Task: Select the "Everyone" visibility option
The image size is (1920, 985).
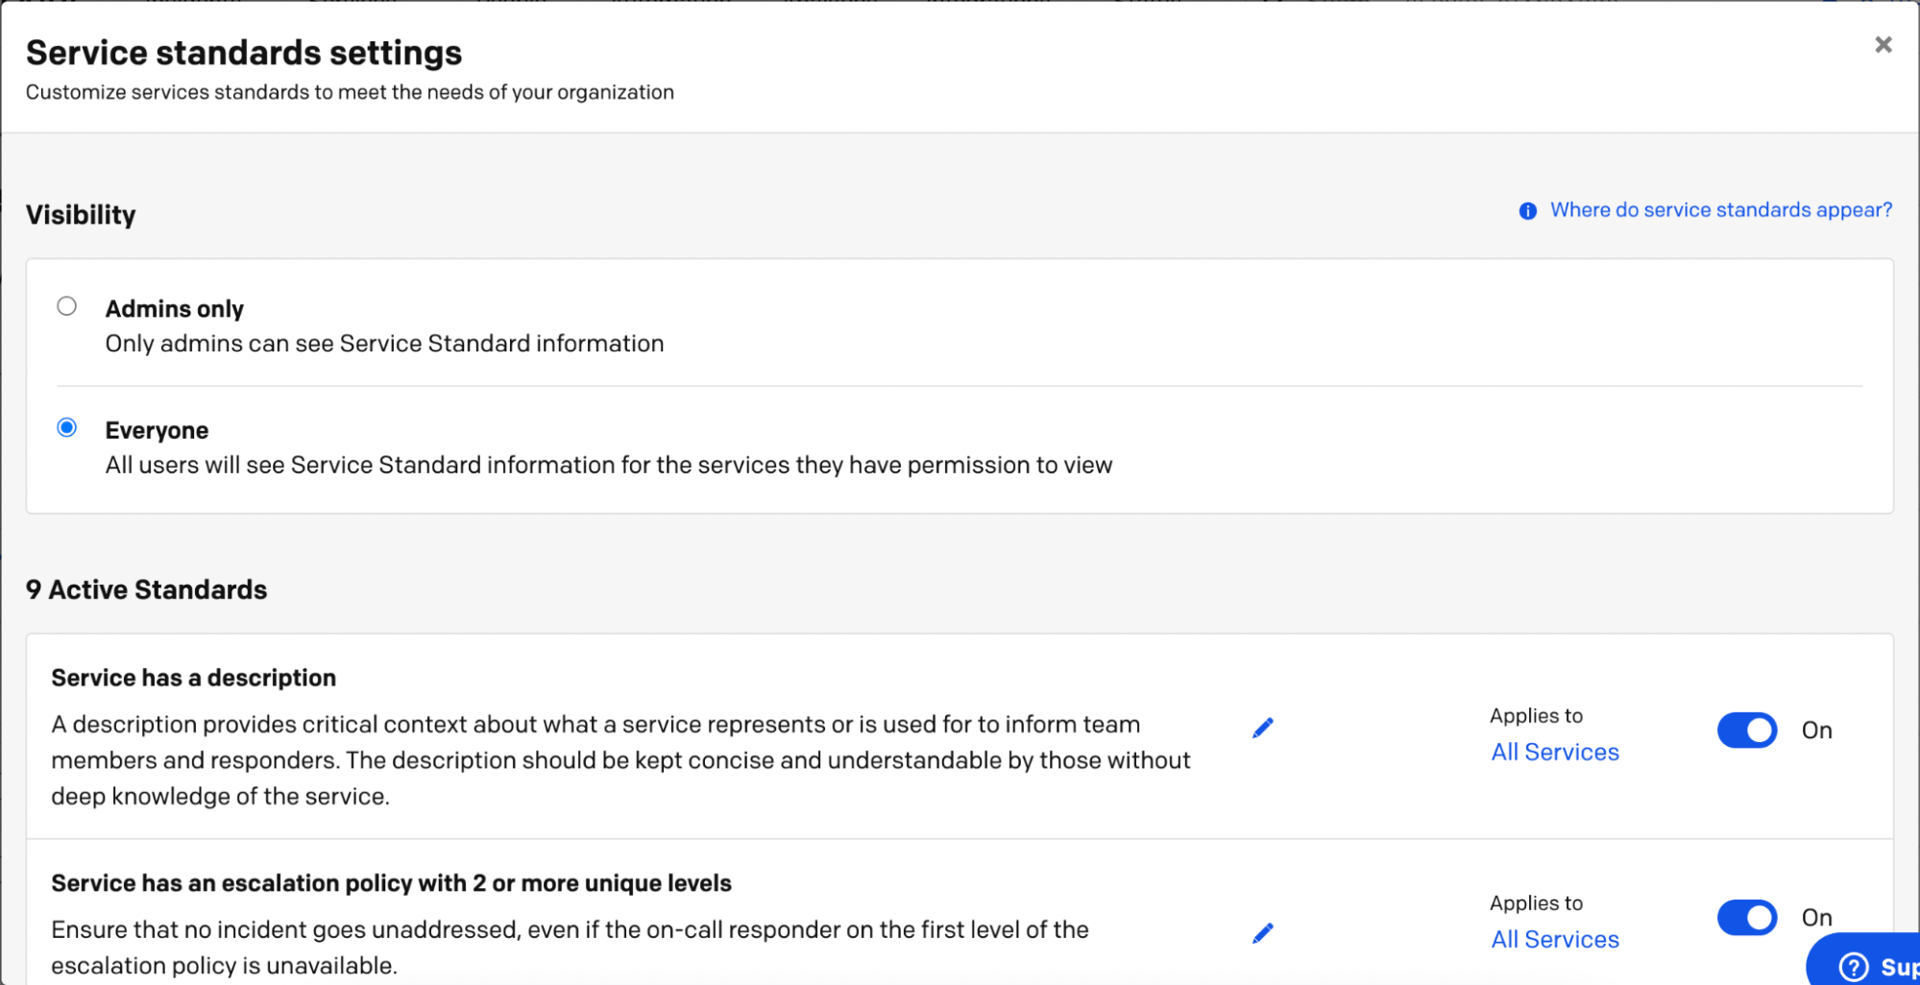Action: [x=67, y=427]
